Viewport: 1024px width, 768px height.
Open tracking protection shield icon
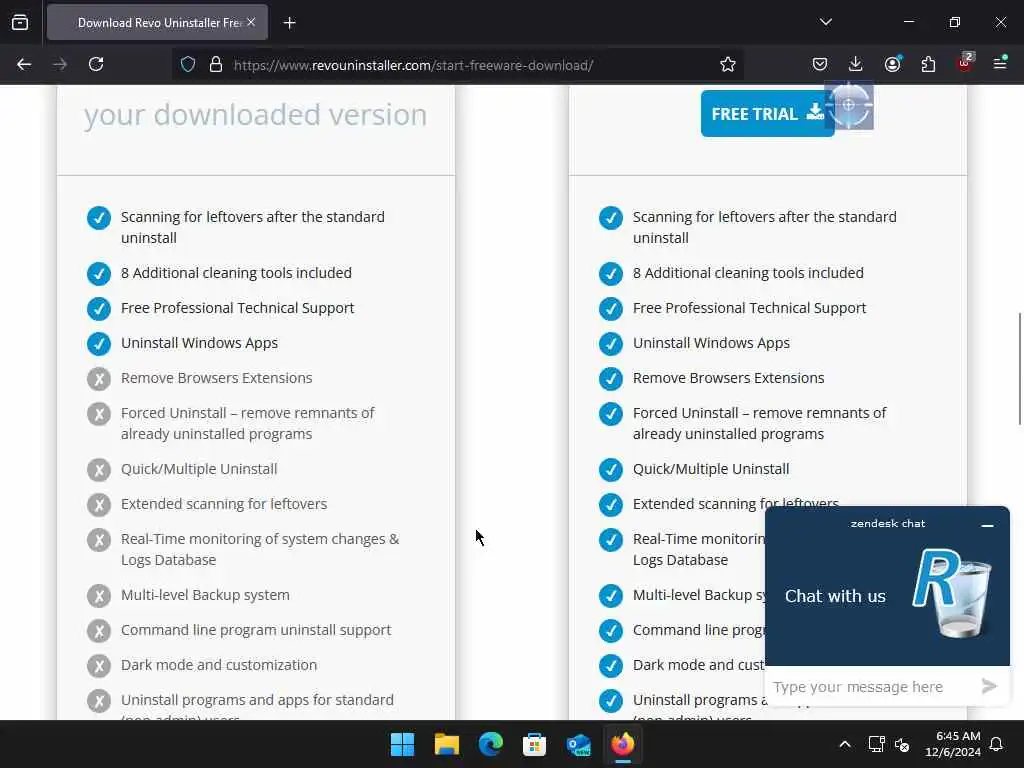(188, 65)
